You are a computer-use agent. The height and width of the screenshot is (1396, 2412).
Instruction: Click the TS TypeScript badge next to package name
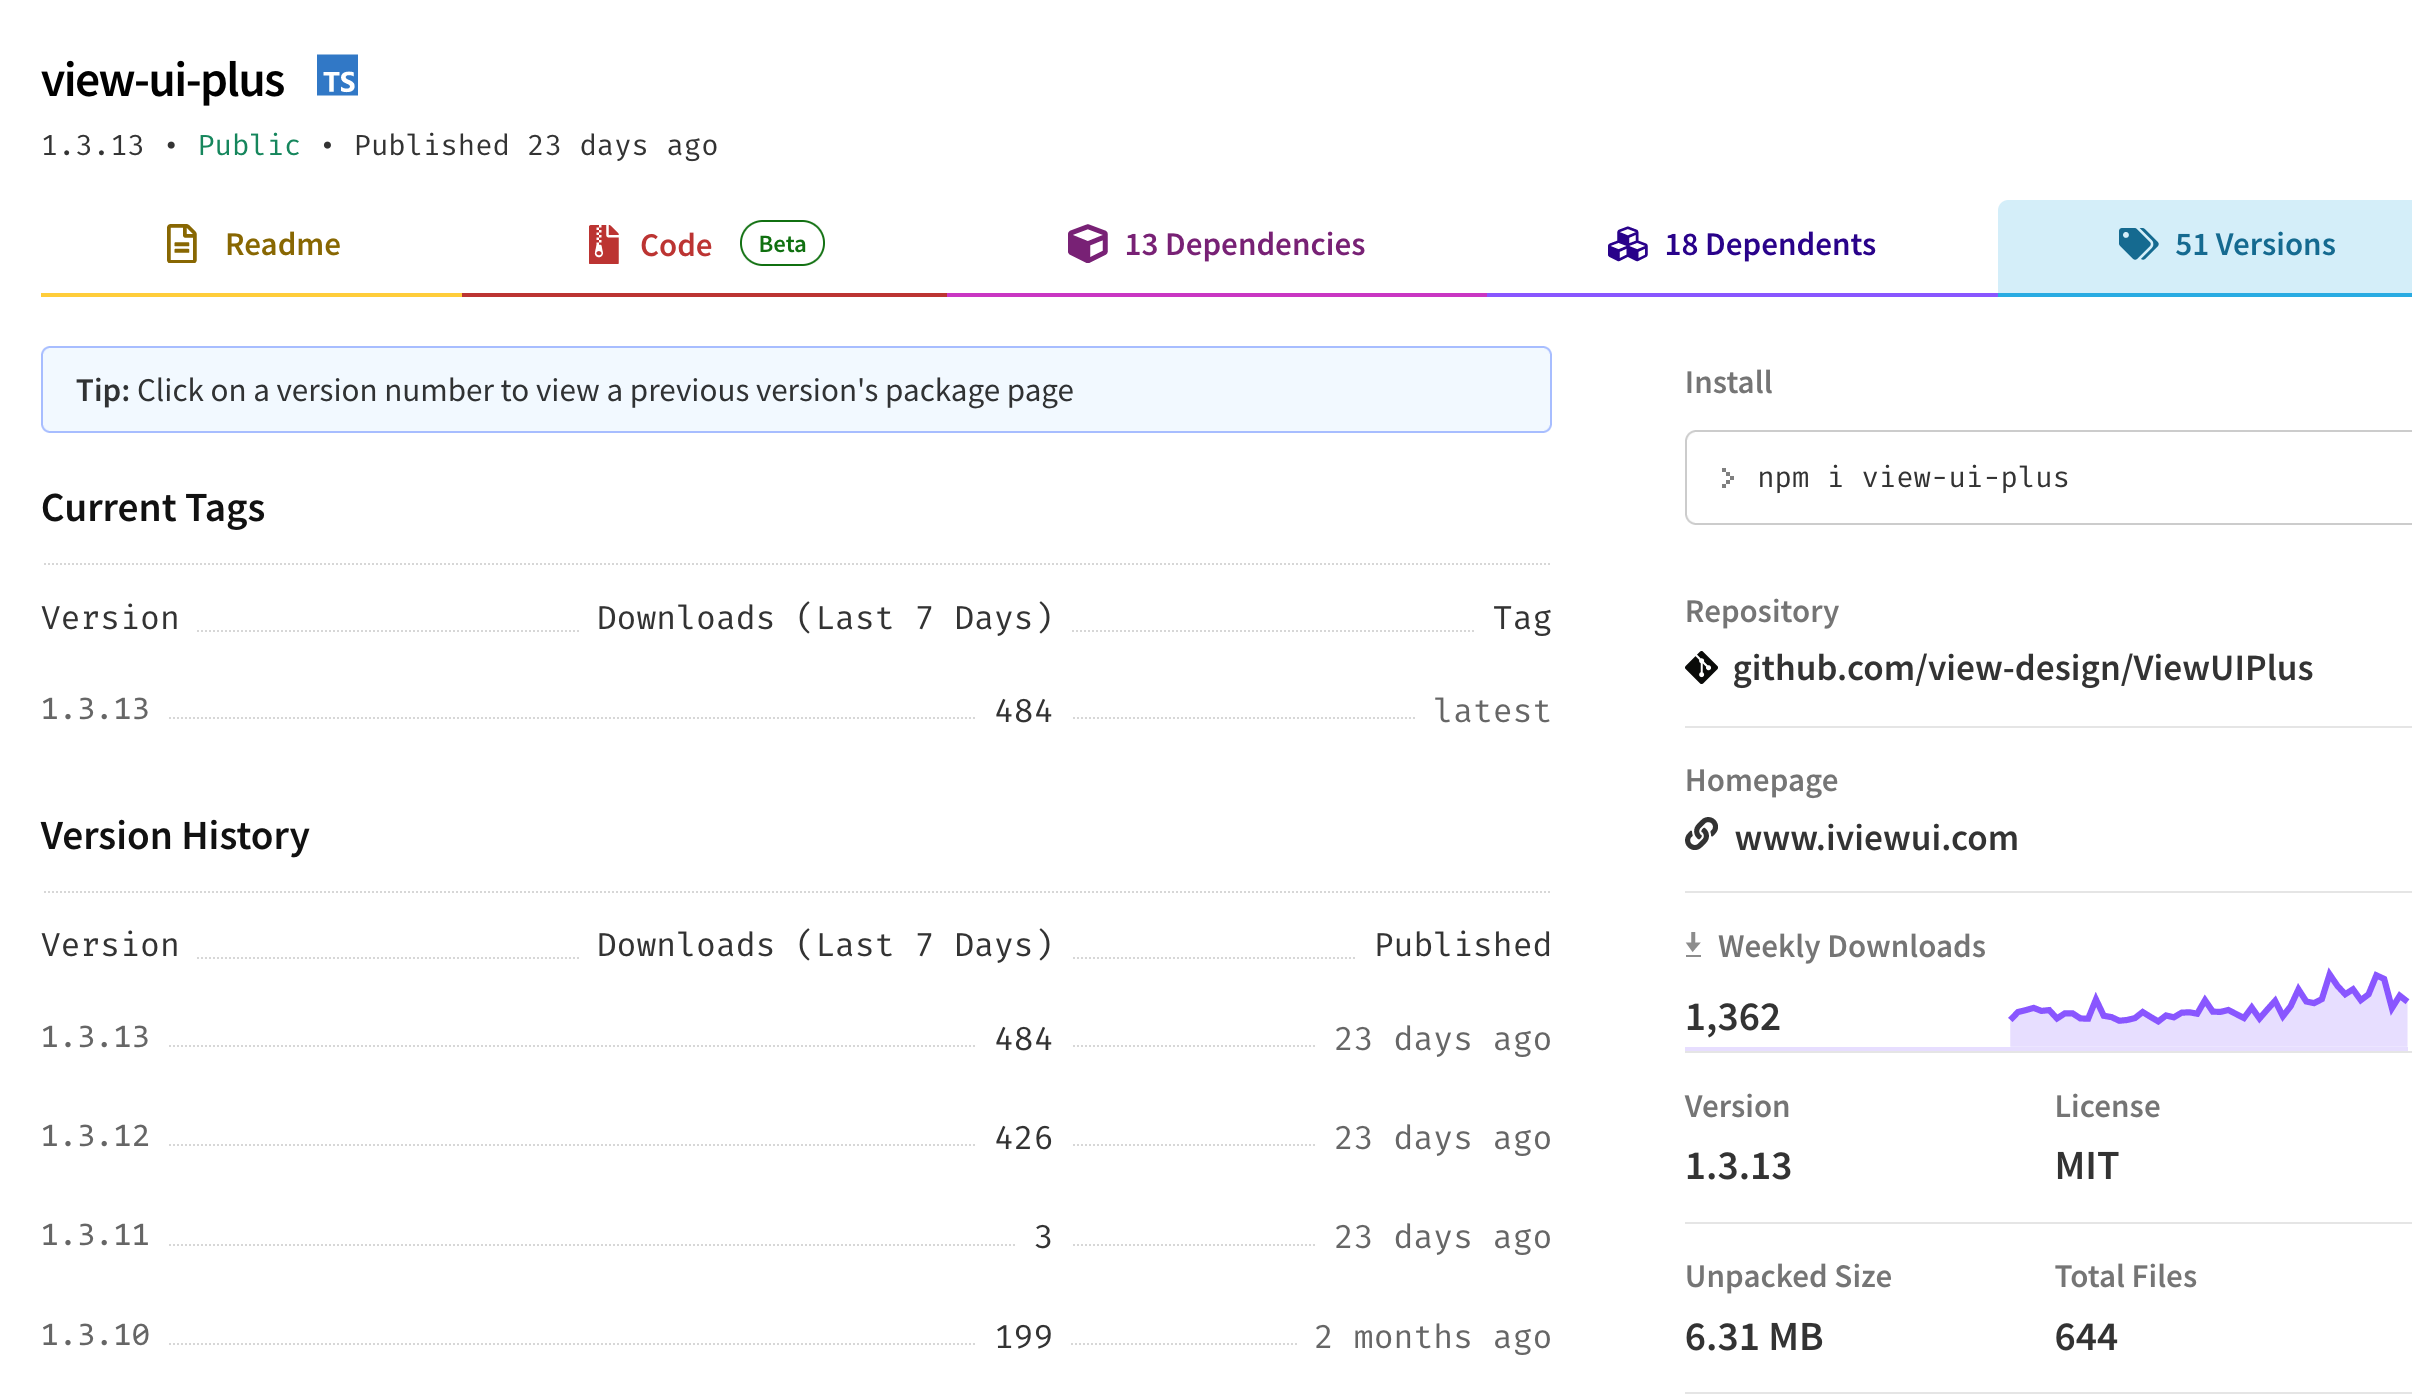[338, 77]
